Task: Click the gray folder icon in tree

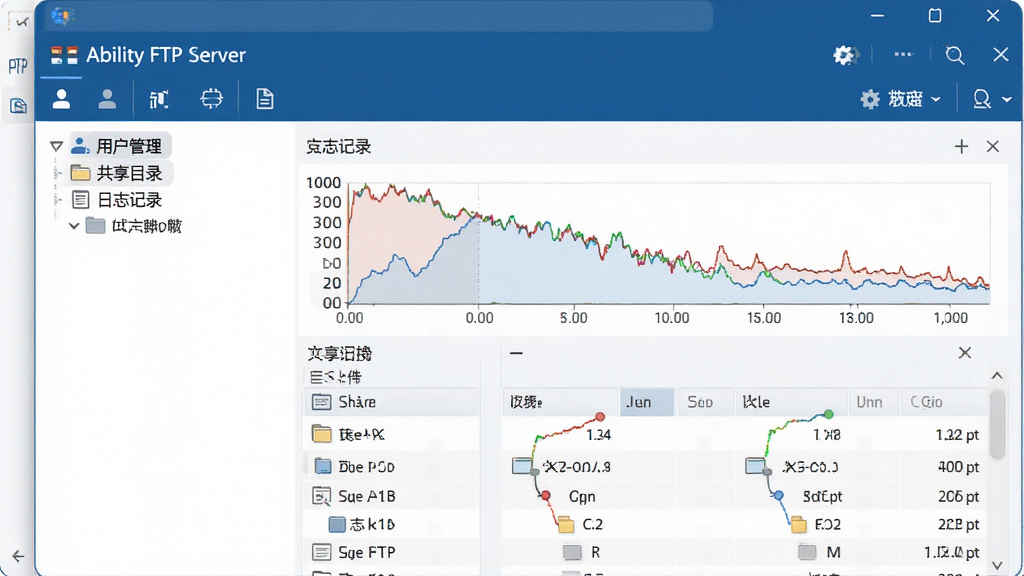Action: pos(95,225)
